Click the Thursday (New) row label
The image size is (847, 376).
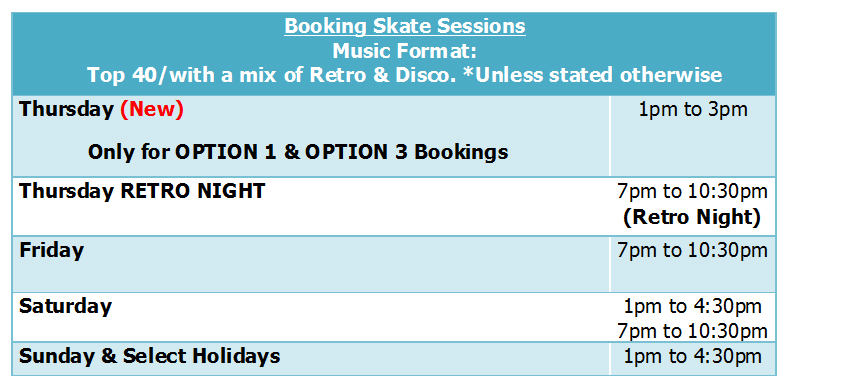point(102,110)
